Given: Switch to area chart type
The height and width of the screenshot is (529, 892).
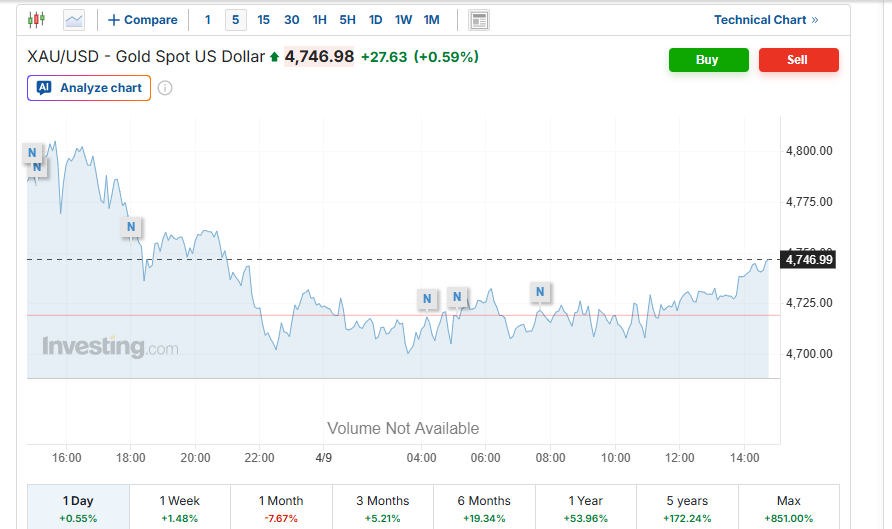Looking at the screenshot, I should point(74,20).
